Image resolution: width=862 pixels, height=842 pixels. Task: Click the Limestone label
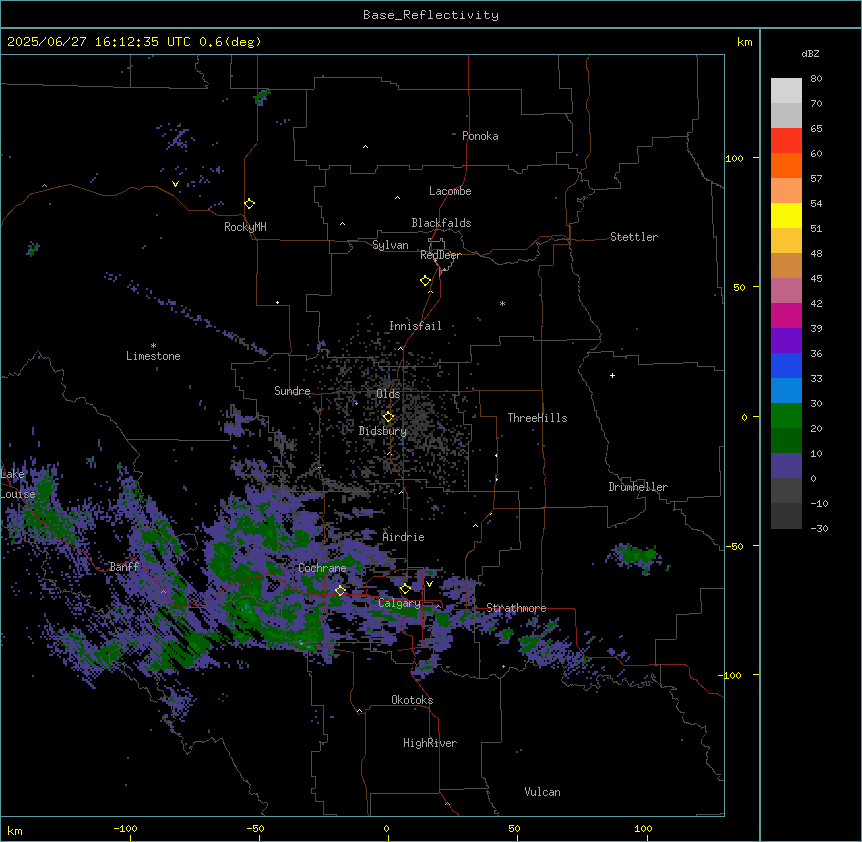[x=153, y=356]
